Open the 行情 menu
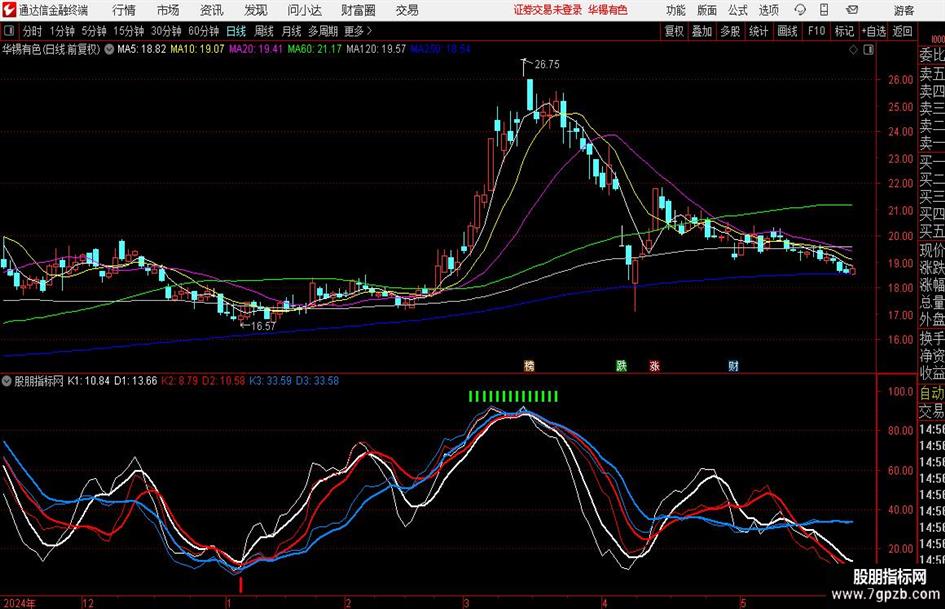 (124, 10)
